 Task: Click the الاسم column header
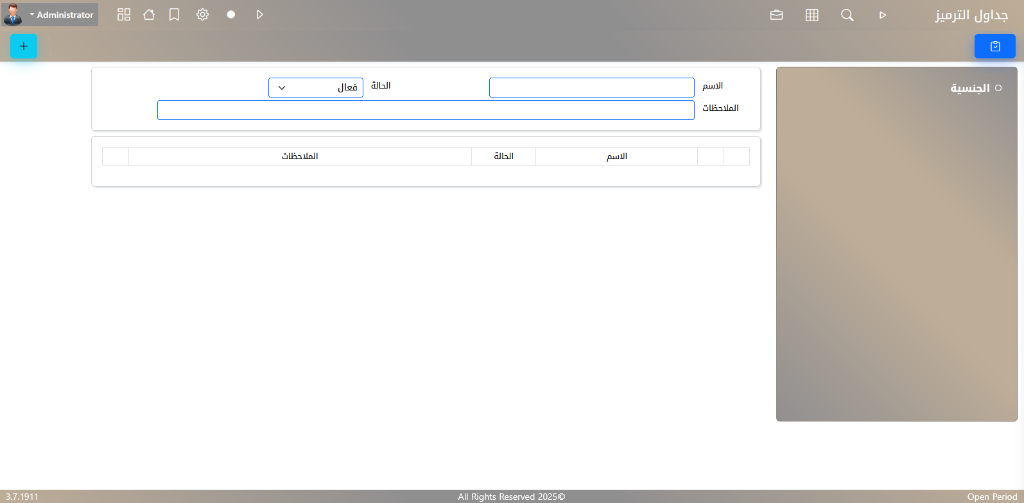coord(617,157)
